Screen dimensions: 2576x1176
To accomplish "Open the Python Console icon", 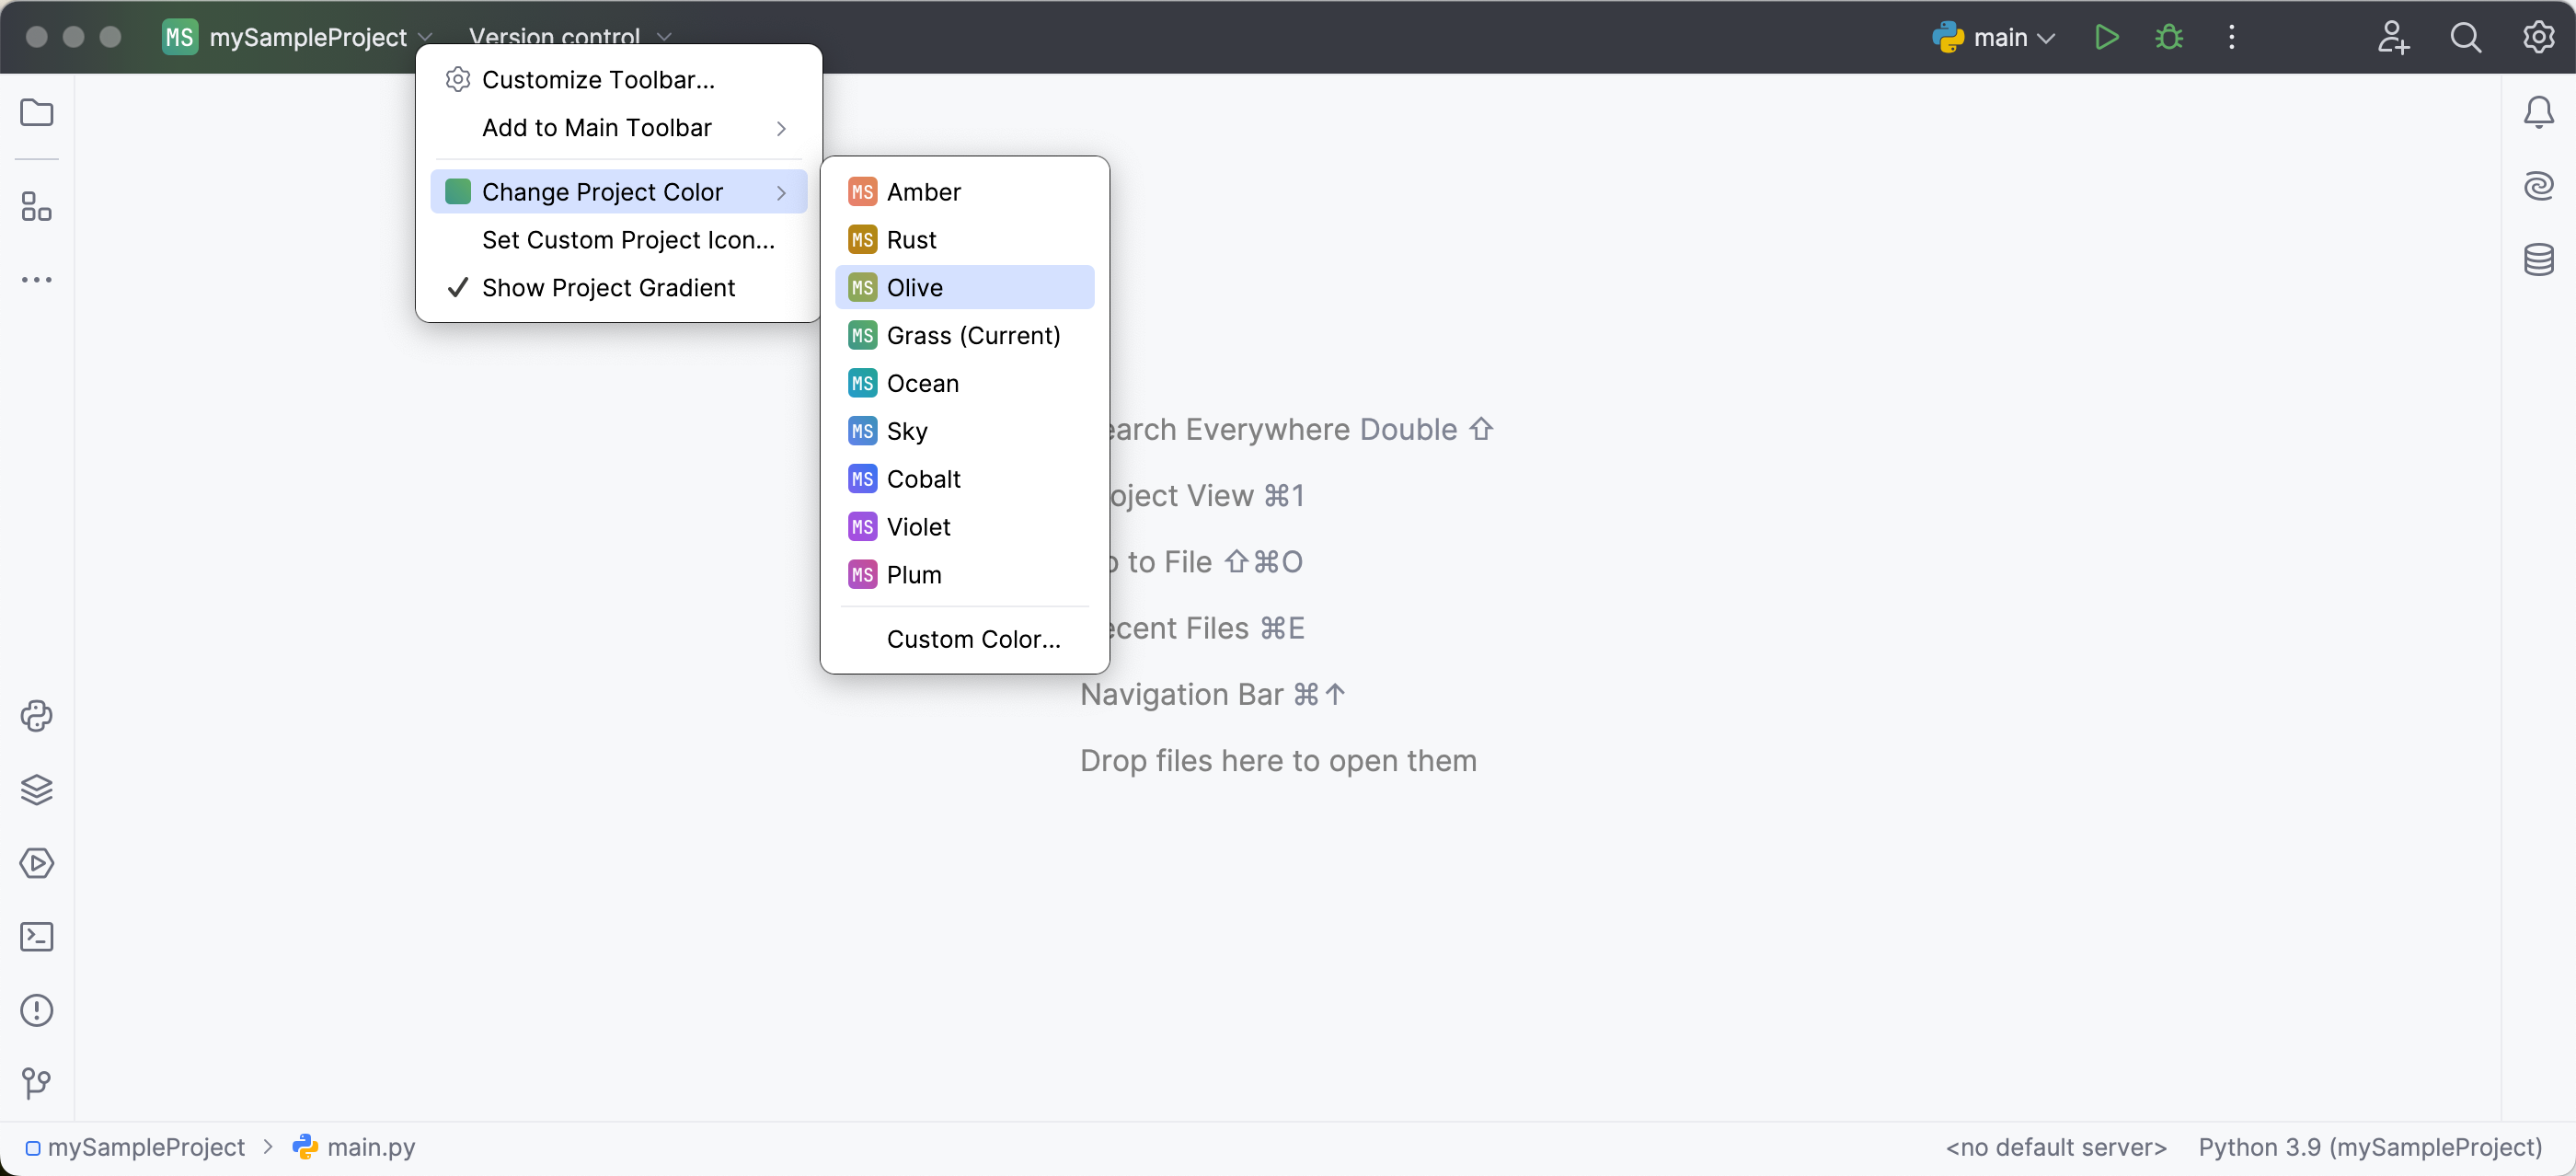I will [x=37, y=716].
